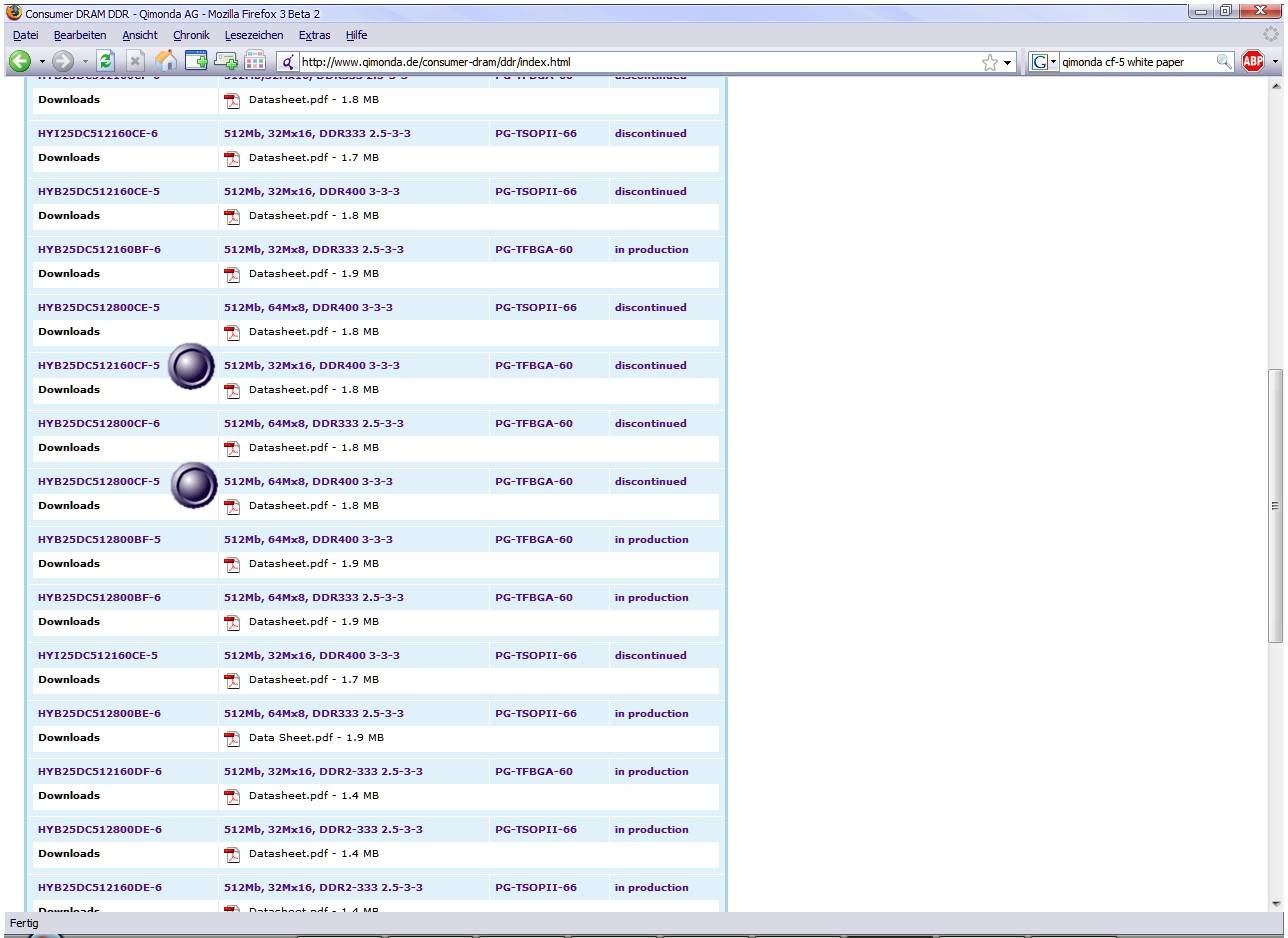Click the vertical scrollbar thumb
The image size is (1288, 938).
coord(1274,505)
